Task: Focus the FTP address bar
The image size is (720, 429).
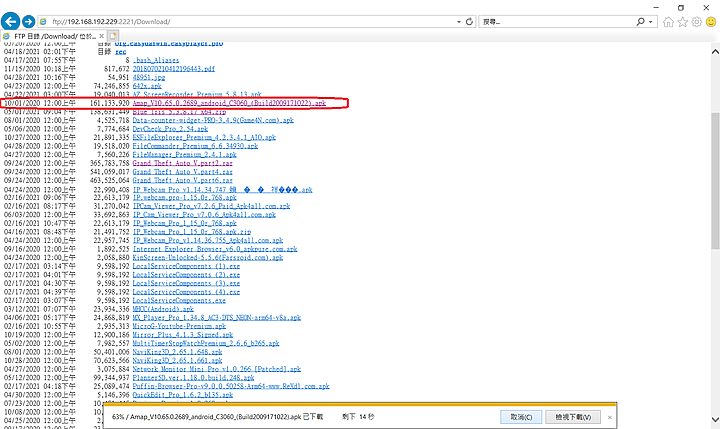Action: point(248,22)
